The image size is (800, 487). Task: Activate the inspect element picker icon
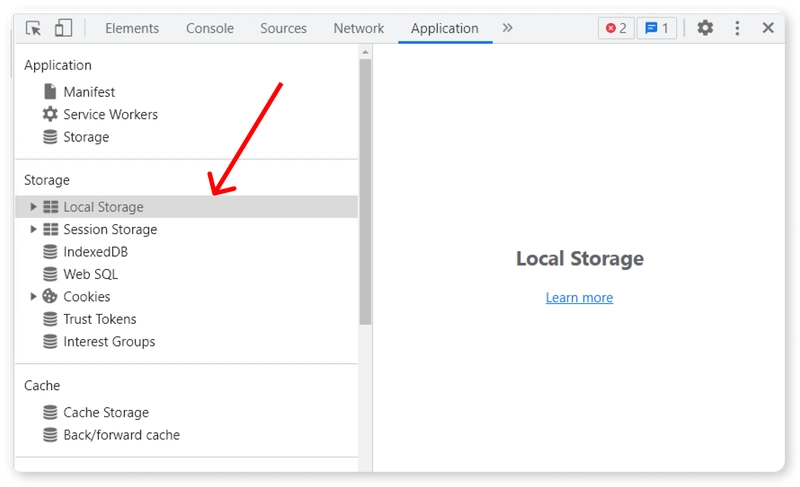pos(34,28)
